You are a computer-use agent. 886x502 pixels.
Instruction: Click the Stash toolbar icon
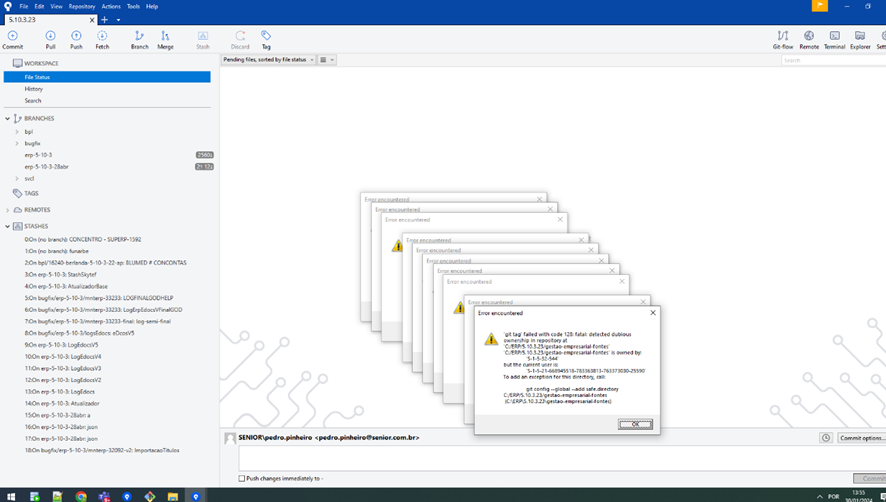pyautogui.click(x=203, y=40)
